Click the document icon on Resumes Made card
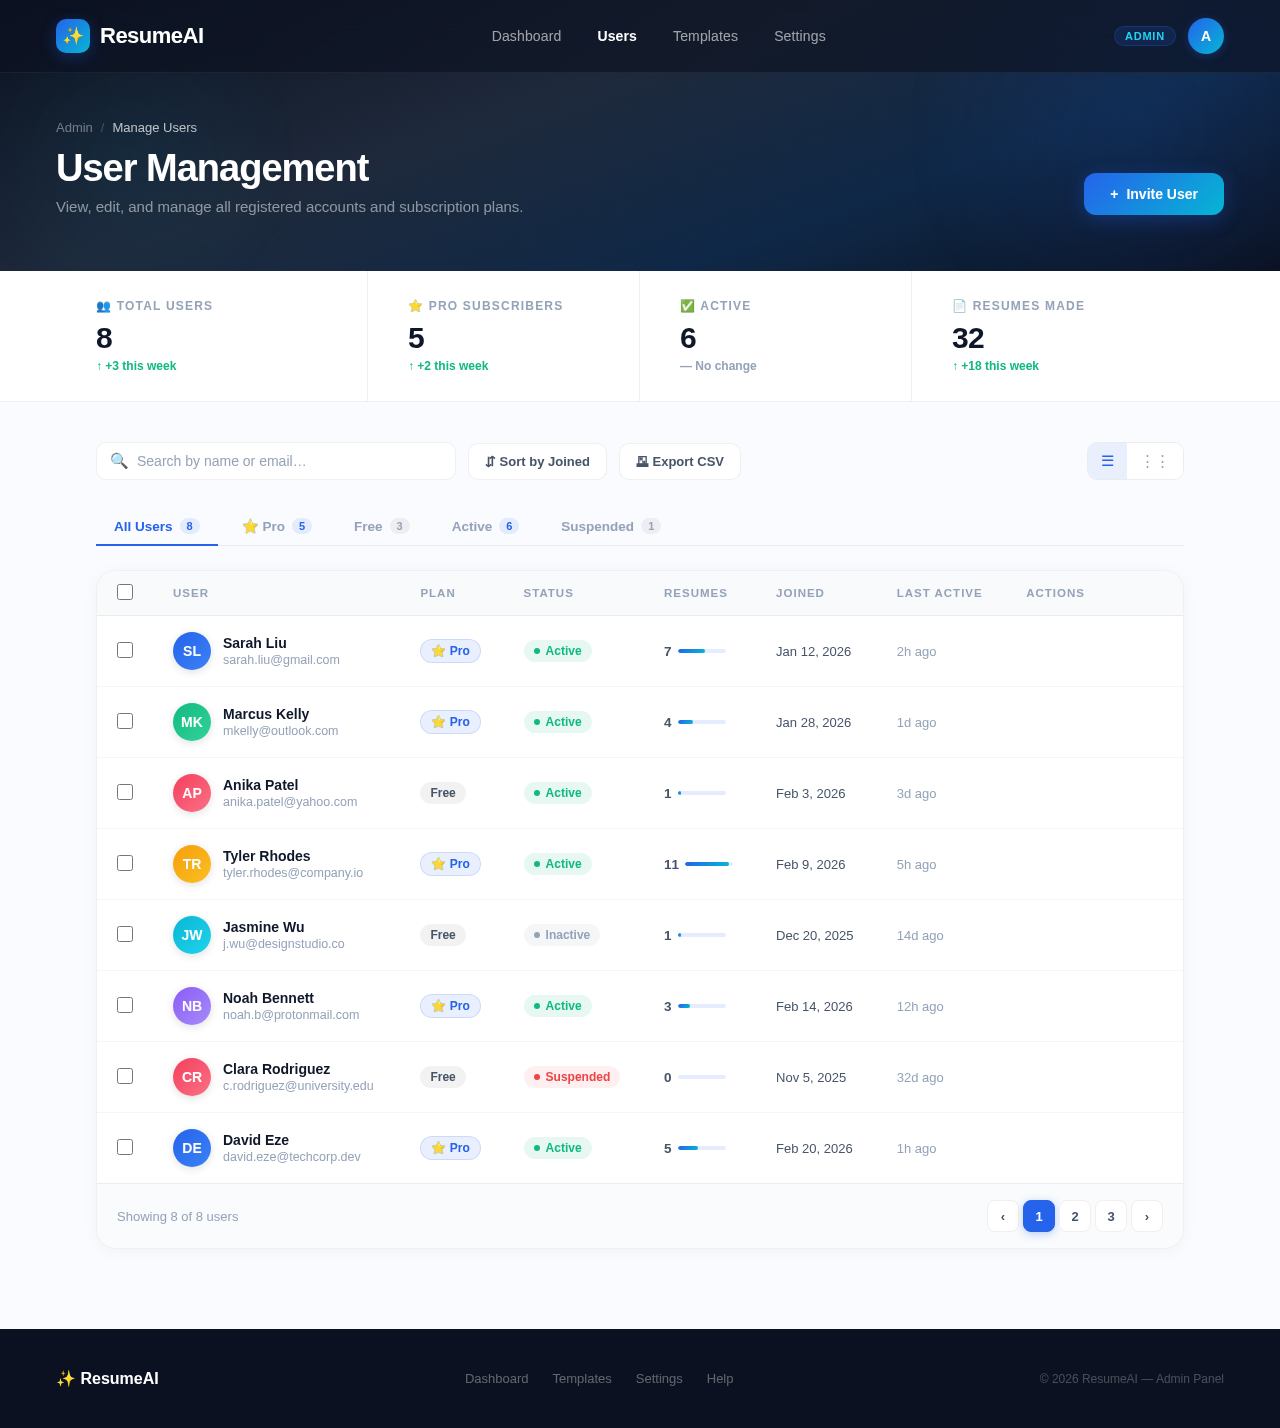The width and height of the screenshot is (1280, 1428). point(958,306)
